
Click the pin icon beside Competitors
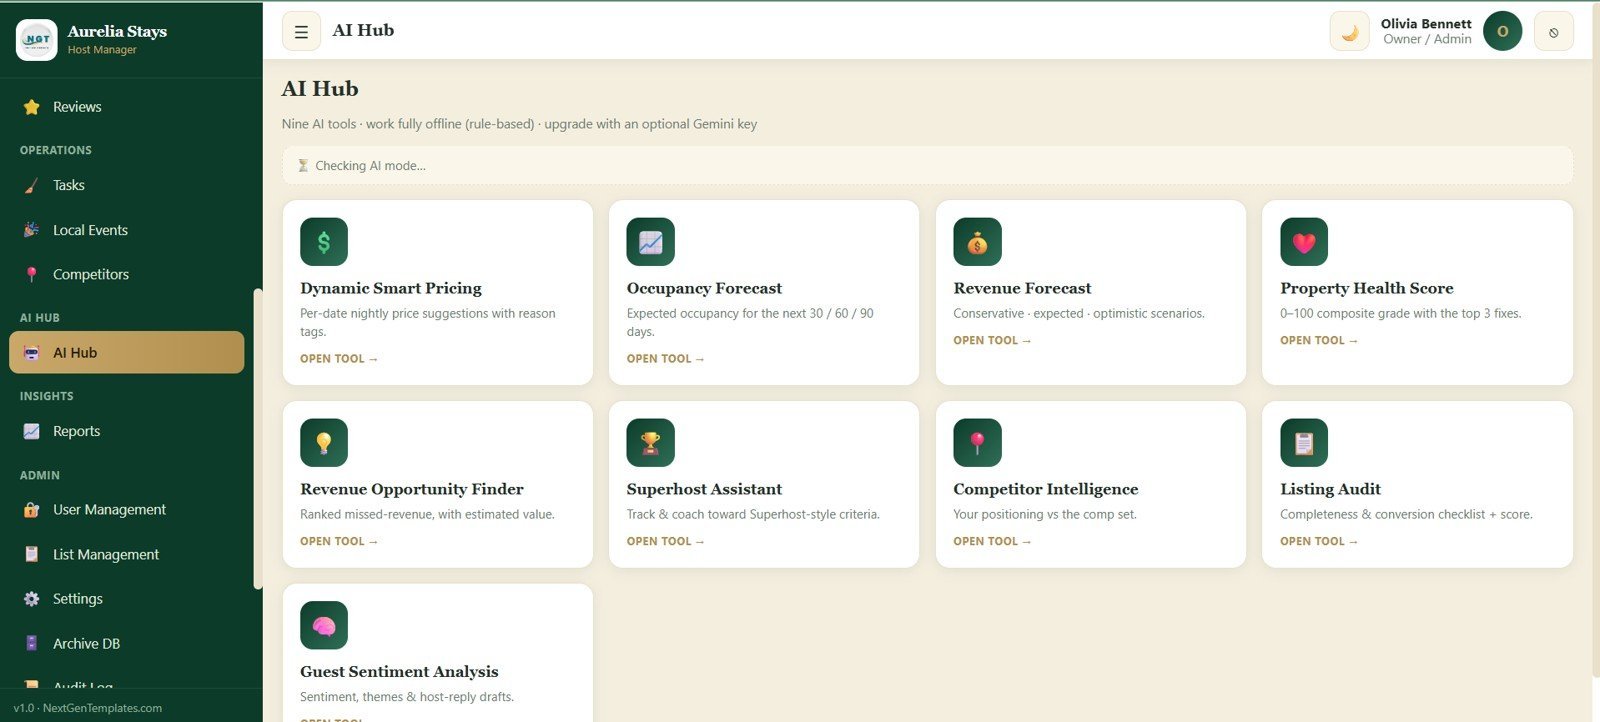(32, 274)
